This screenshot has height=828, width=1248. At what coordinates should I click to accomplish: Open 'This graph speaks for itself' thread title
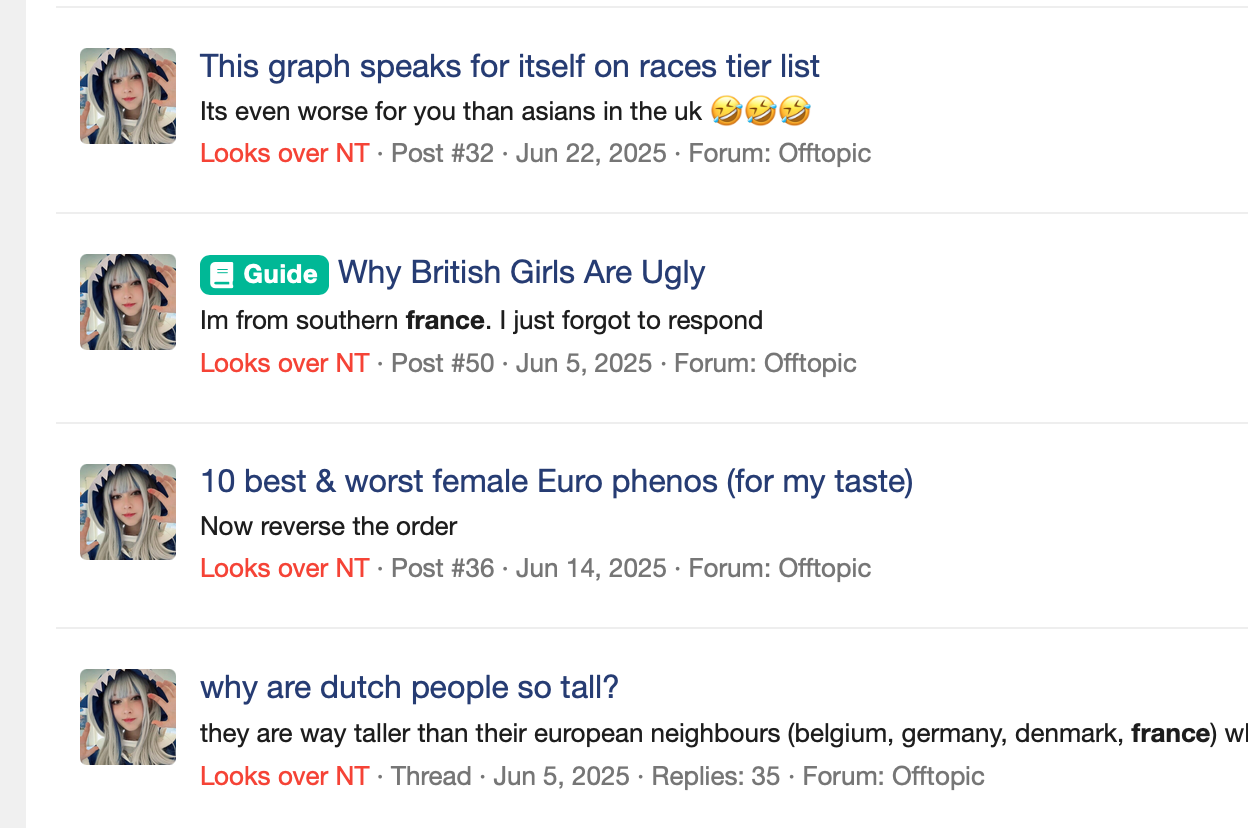point(510,67)
